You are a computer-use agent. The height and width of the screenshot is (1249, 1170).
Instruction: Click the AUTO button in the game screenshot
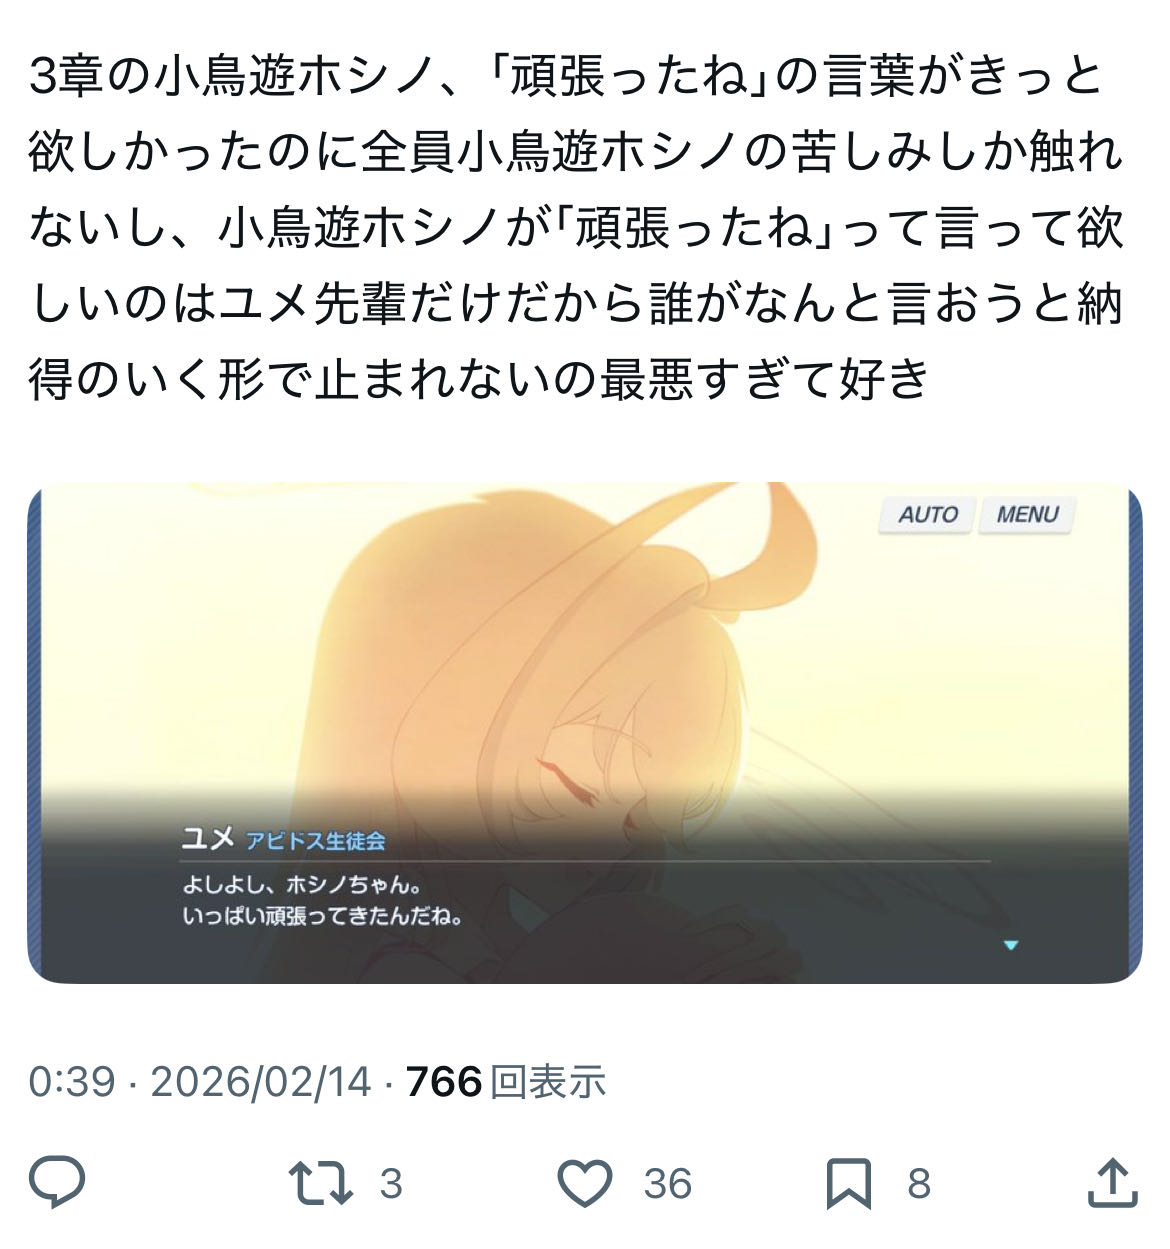[x=926, y=515]
